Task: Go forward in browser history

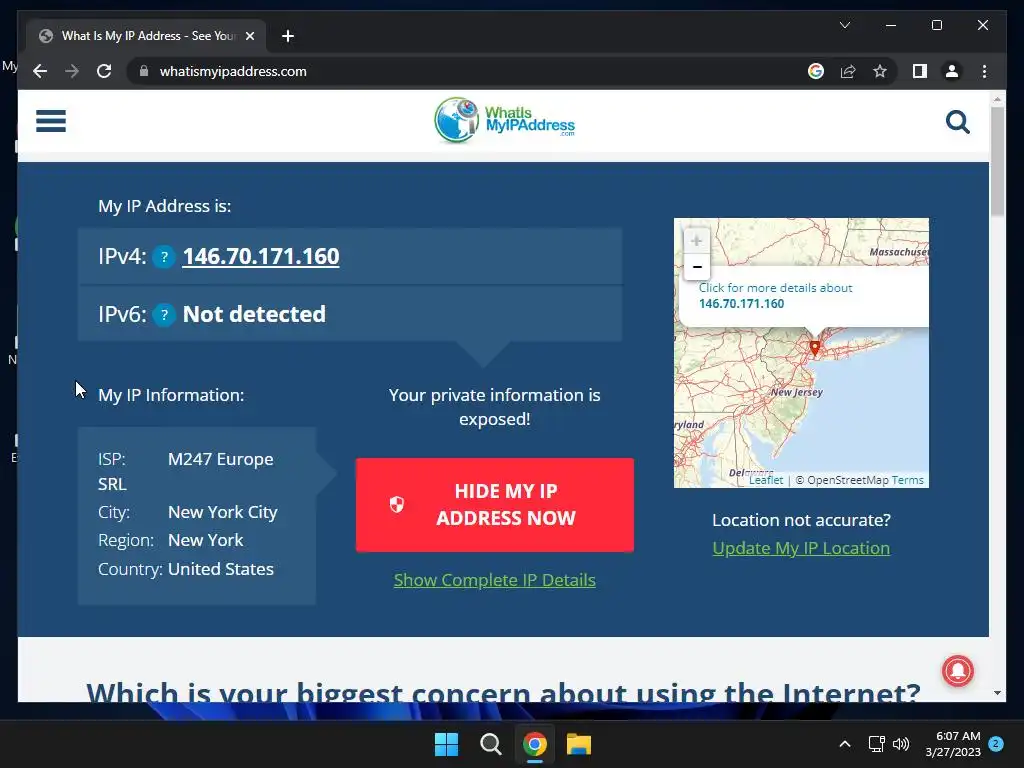Action: tap(72, 71)
